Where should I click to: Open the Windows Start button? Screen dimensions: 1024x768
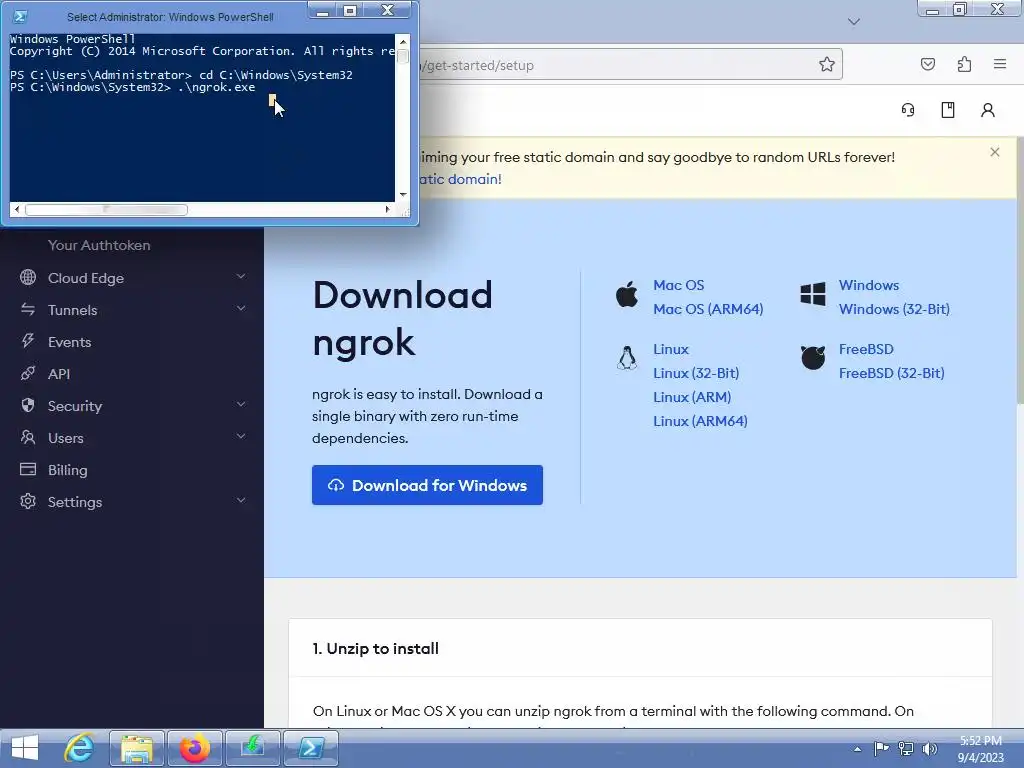pos(25,748)
